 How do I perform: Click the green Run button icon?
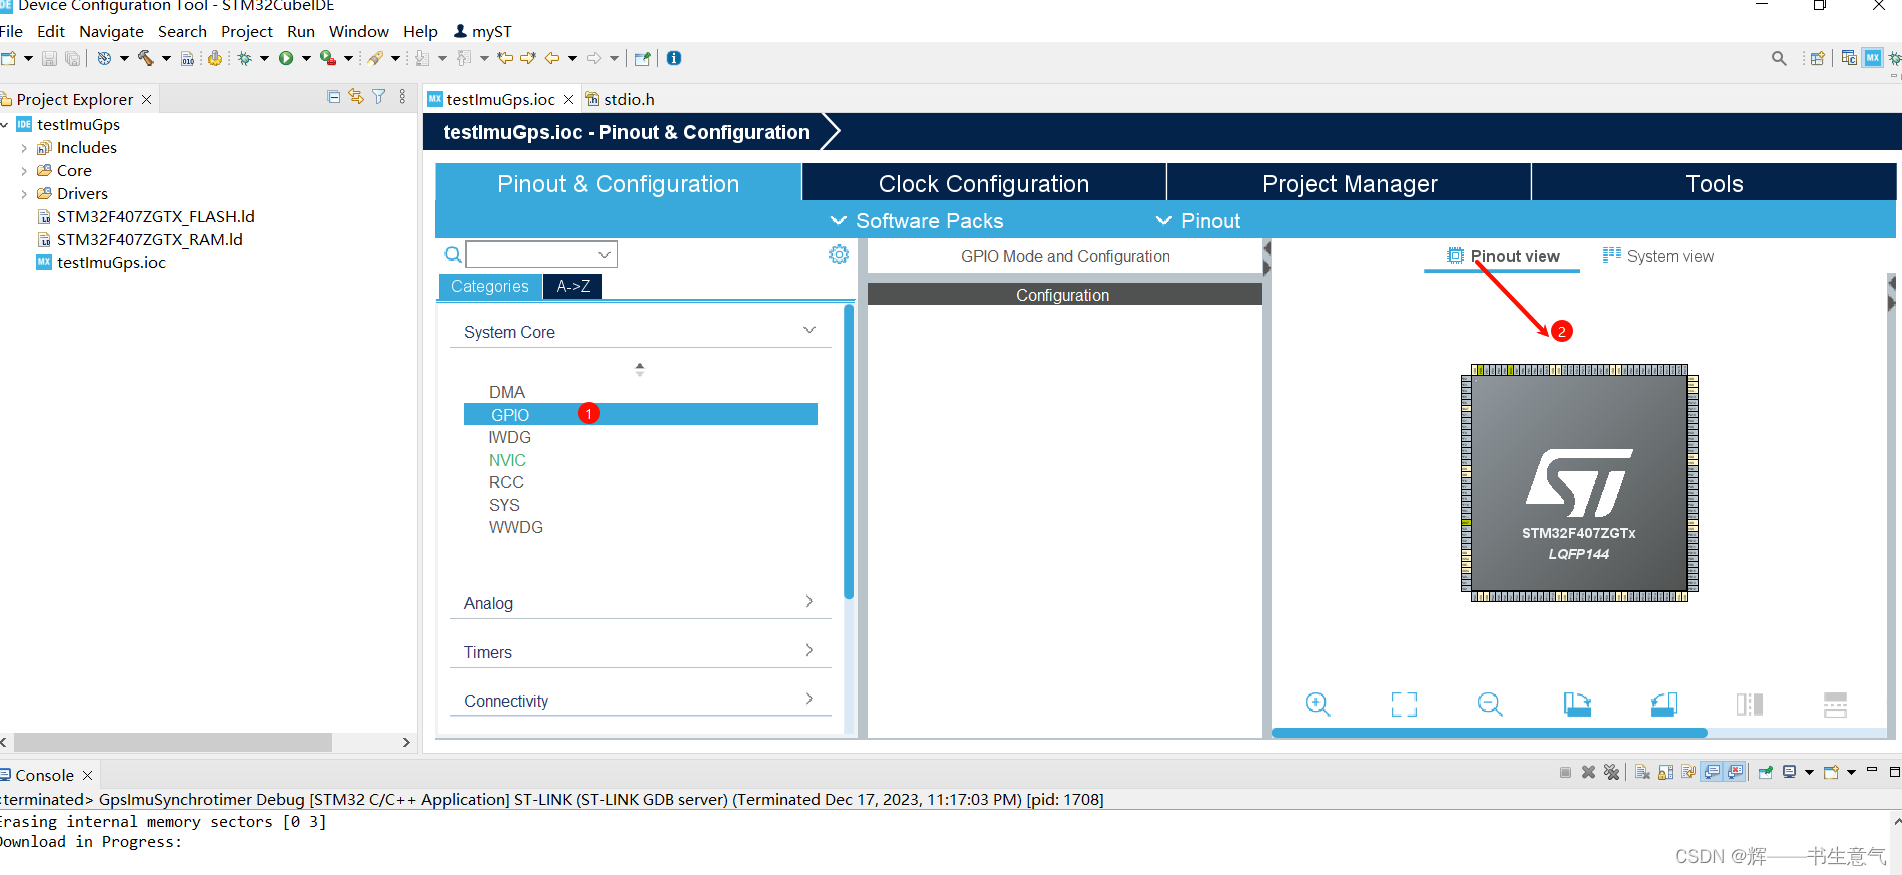286,58
